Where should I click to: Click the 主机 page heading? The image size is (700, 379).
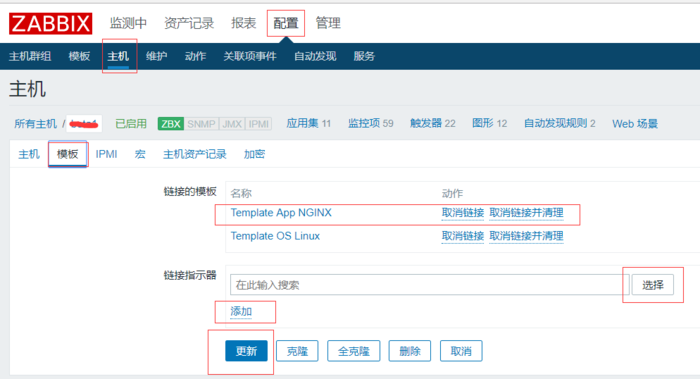coord(27,89)
